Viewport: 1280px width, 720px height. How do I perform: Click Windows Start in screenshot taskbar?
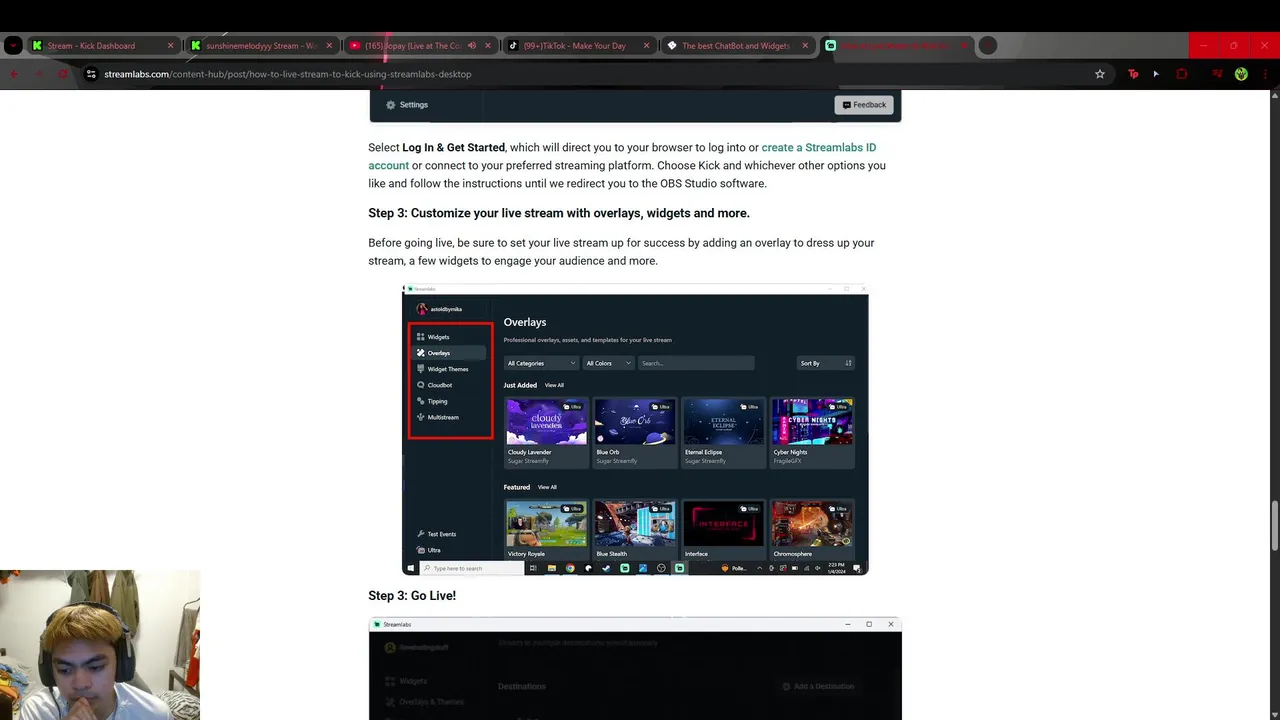coord(410,568)
